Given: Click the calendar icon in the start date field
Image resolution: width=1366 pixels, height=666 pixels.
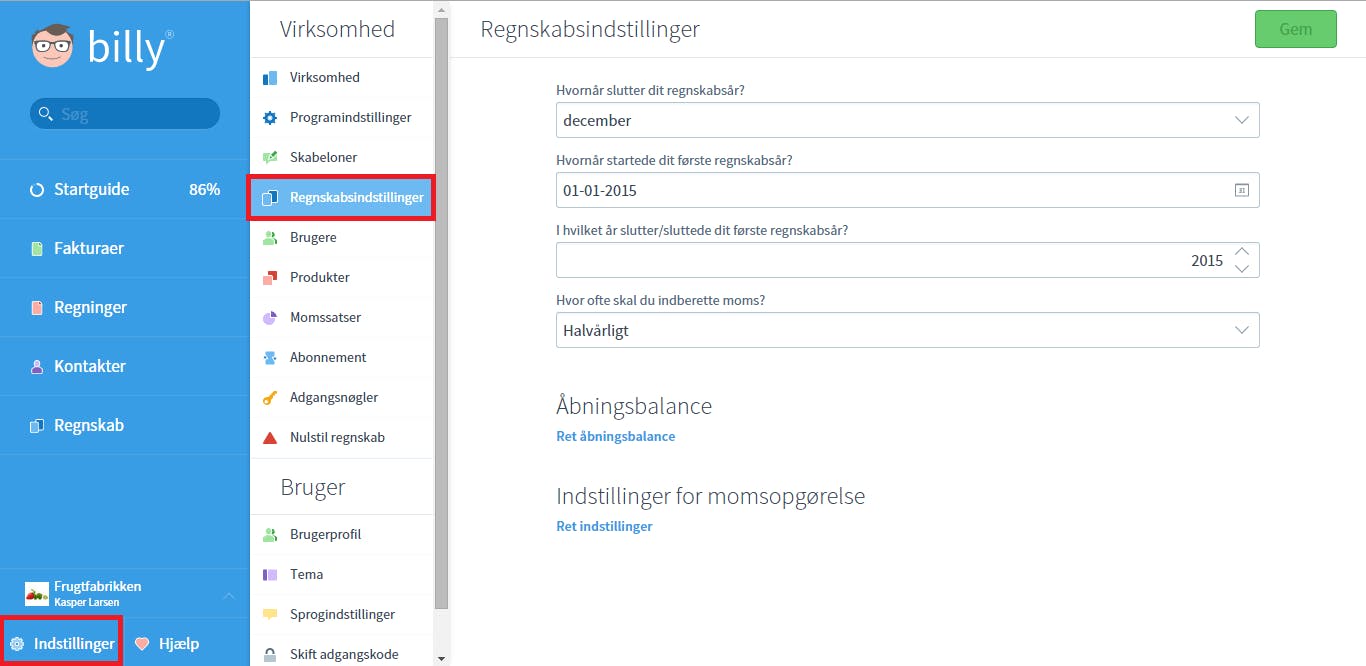Looking at the screenshot, I should [1242, 190].
